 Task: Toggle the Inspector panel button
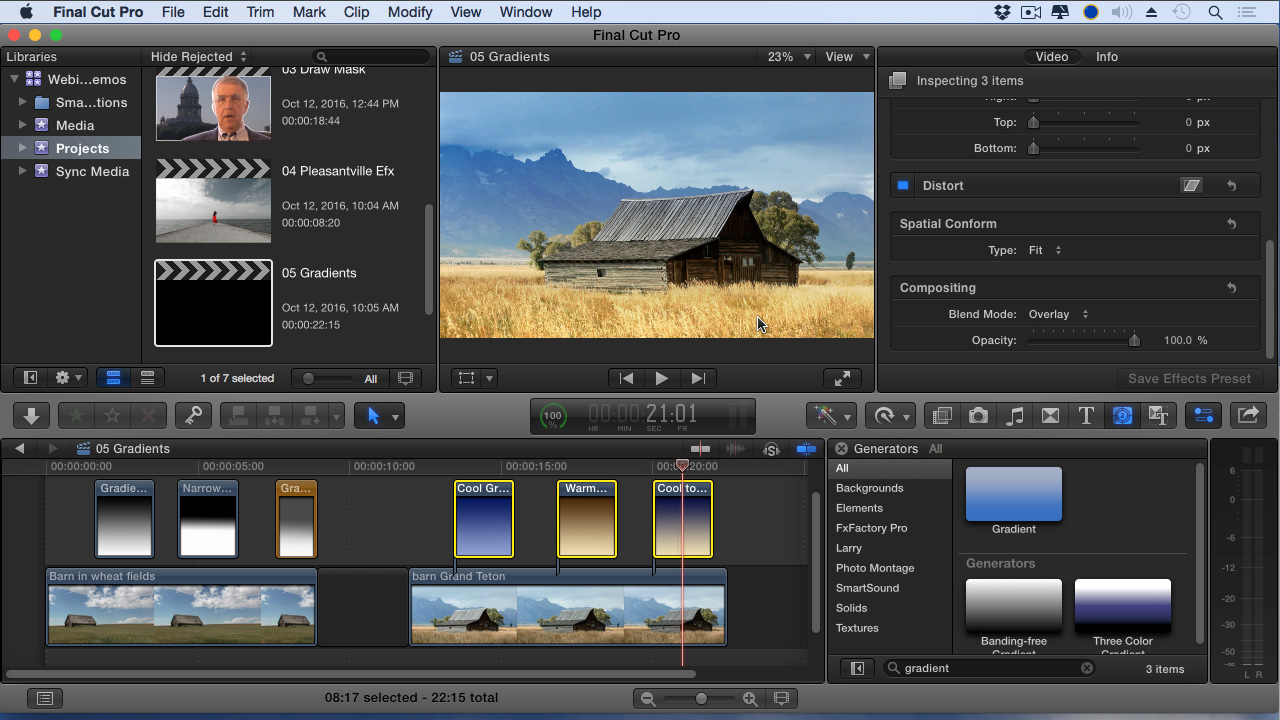[1203, 416]
